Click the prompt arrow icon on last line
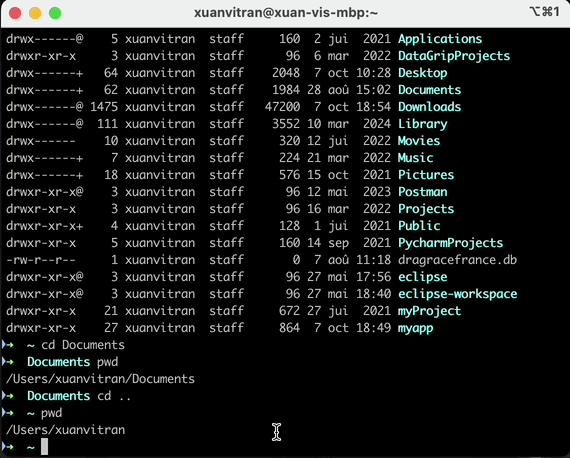This screenshot has height=458, width=570. pyautogui.click(x=8, y=446)
